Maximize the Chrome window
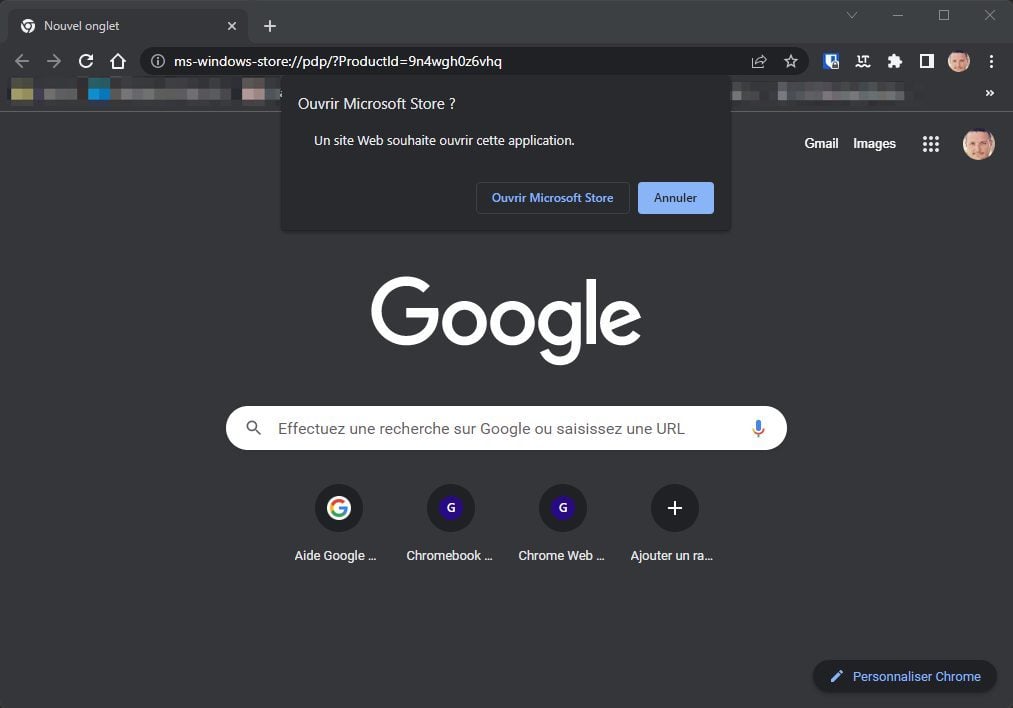The width and height of the screenshot is (1013, 708). pyautogui.click(x=944, y=15)
